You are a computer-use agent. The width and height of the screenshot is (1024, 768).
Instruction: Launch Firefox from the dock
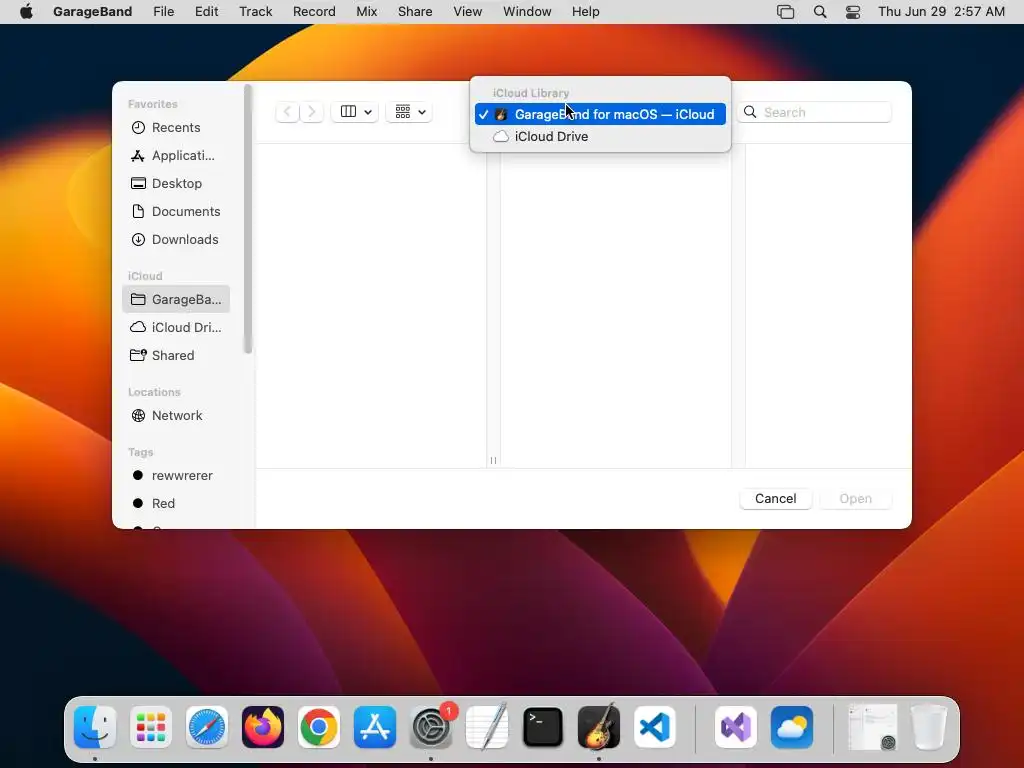[263, 727]
